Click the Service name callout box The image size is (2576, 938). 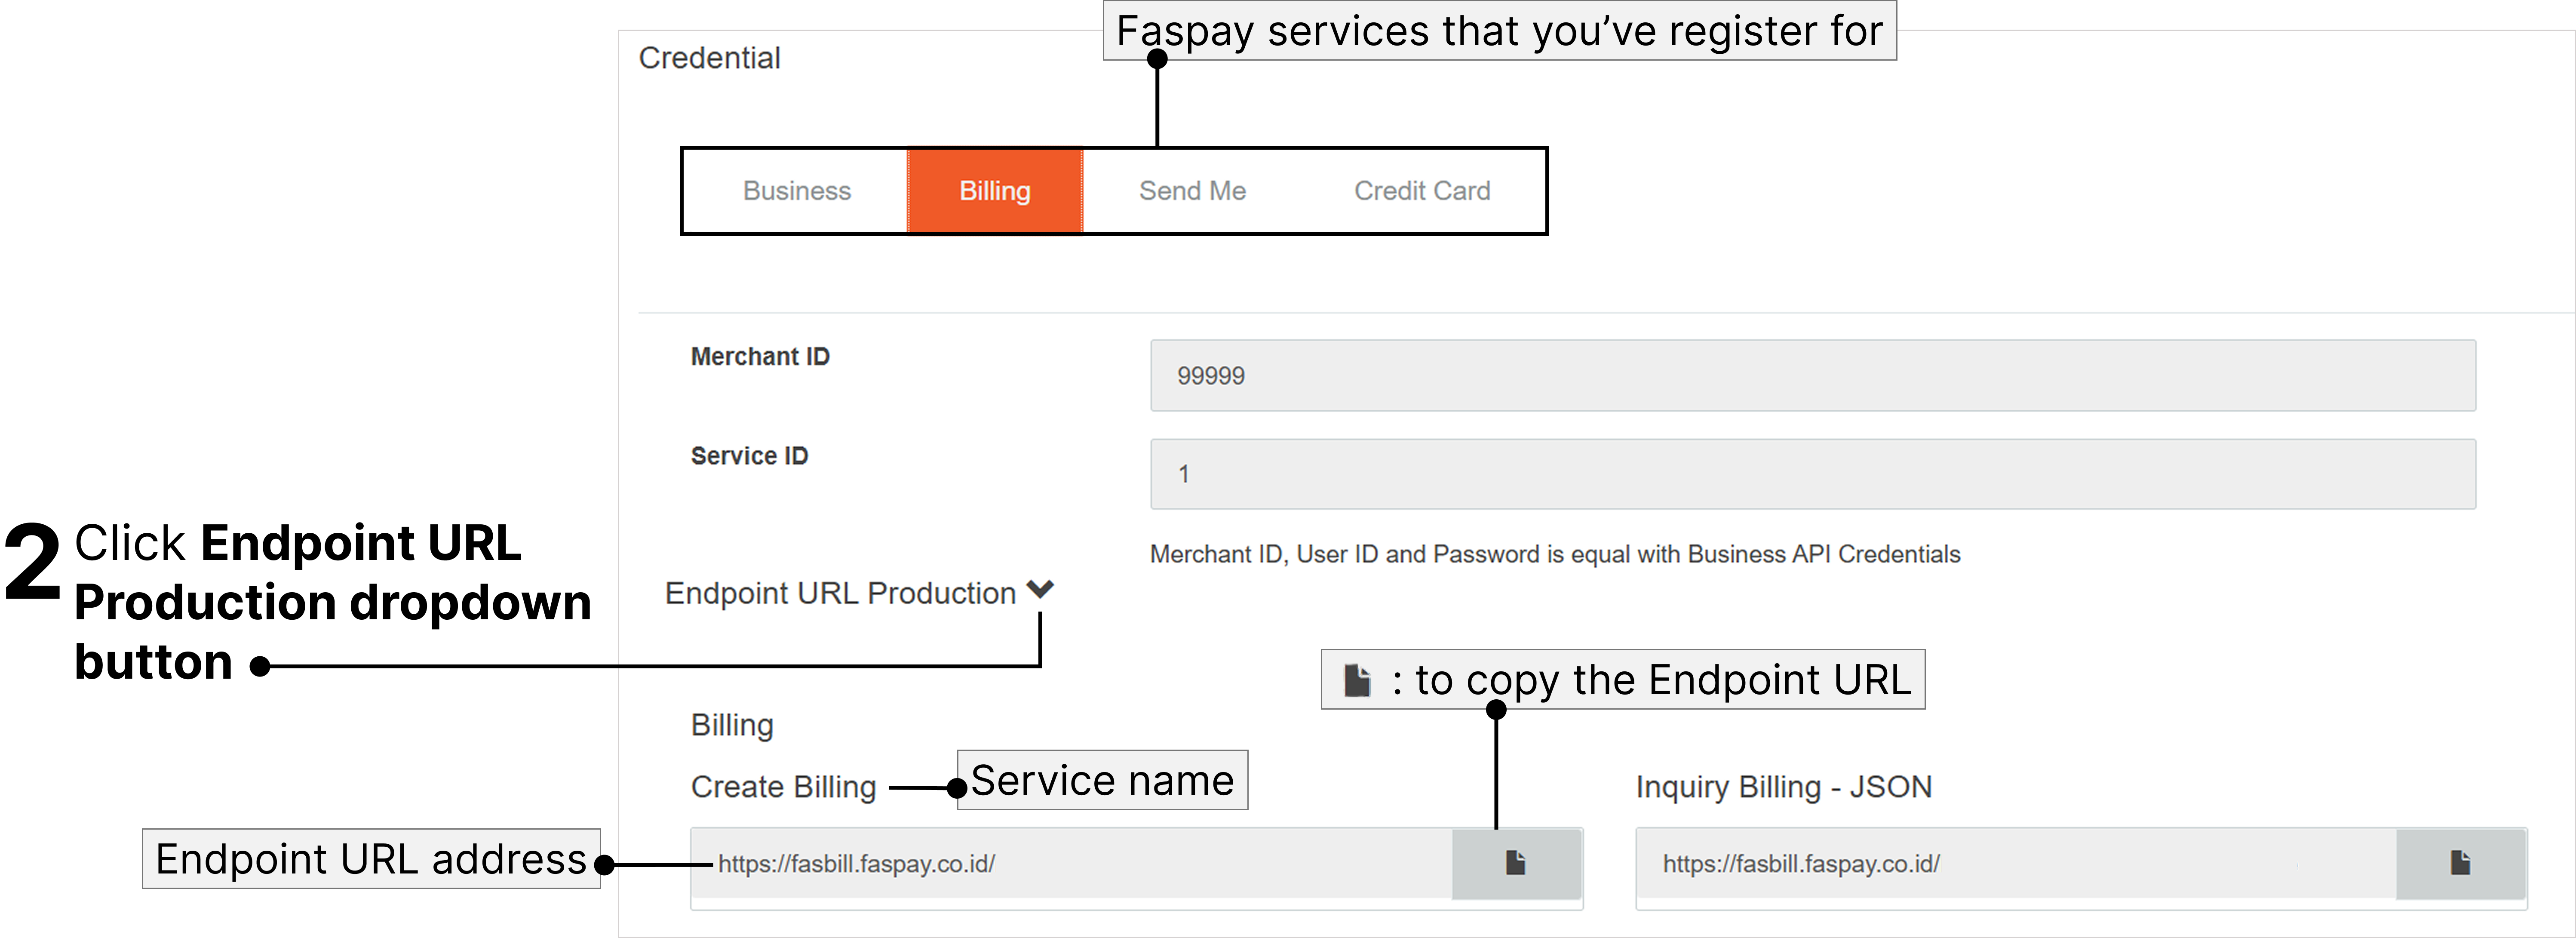click(x=1102, y=780)
